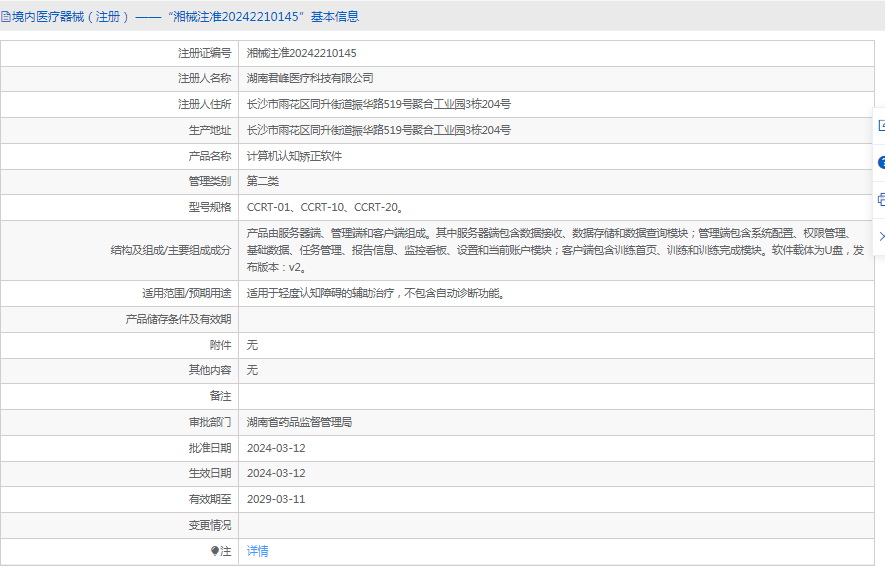The image size is (885, 575).
Task: Collapse the side toolbar with the chevron arrow
Action: coord(881,236)
